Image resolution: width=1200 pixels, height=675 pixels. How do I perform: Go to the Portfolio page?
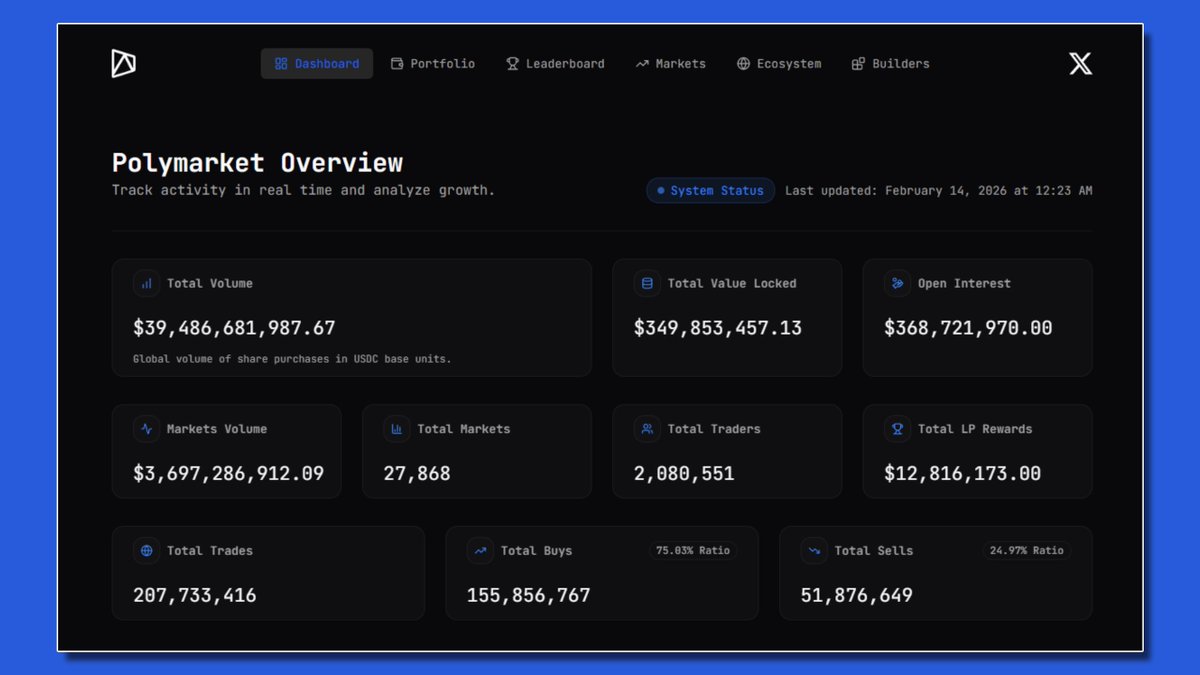[x=433, y=64]
